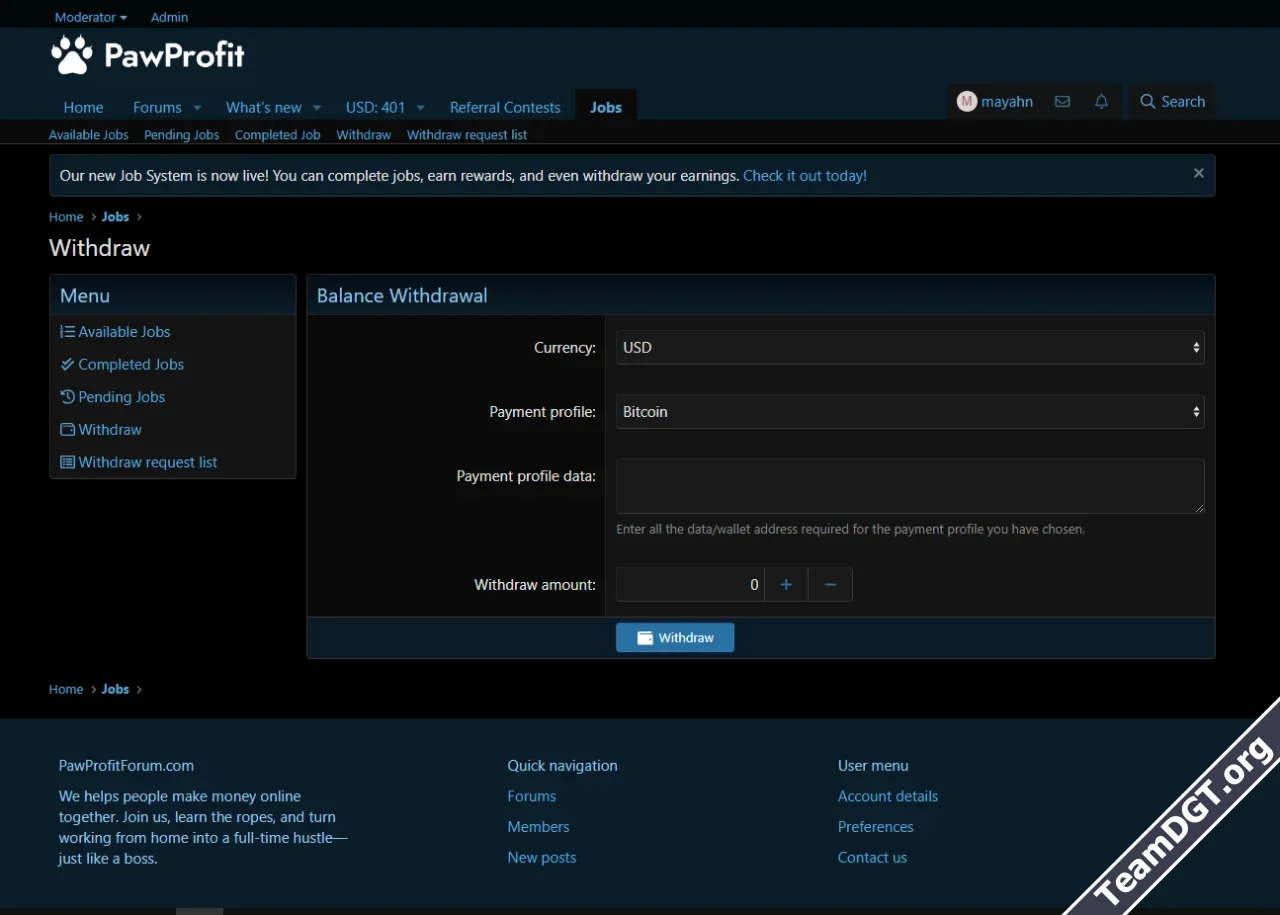This screenshot has width=1280, height=915.
Task: Go to Referral Contests tab
Action: pos(504,108)
